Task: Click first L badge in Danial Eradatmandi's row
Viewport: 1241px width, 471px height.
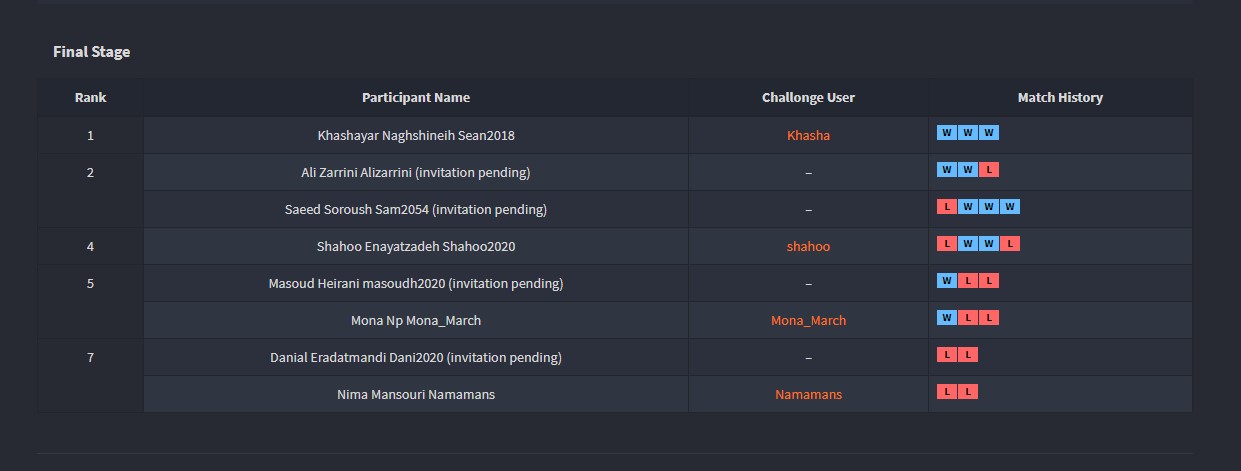Action: pyautogui.click(x=946, y=355)
